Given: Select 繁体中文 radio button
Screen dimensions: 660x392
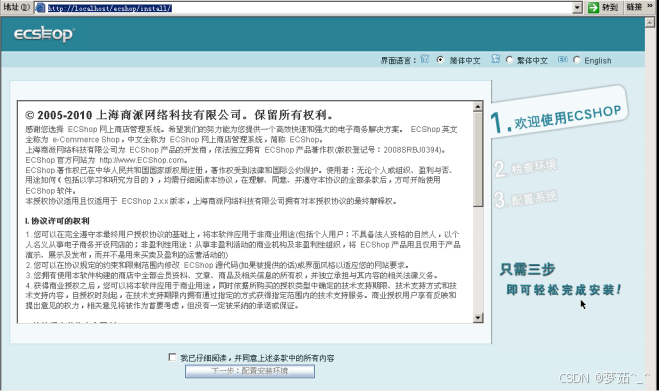Looking at the screenshot, I should (509, 60).
